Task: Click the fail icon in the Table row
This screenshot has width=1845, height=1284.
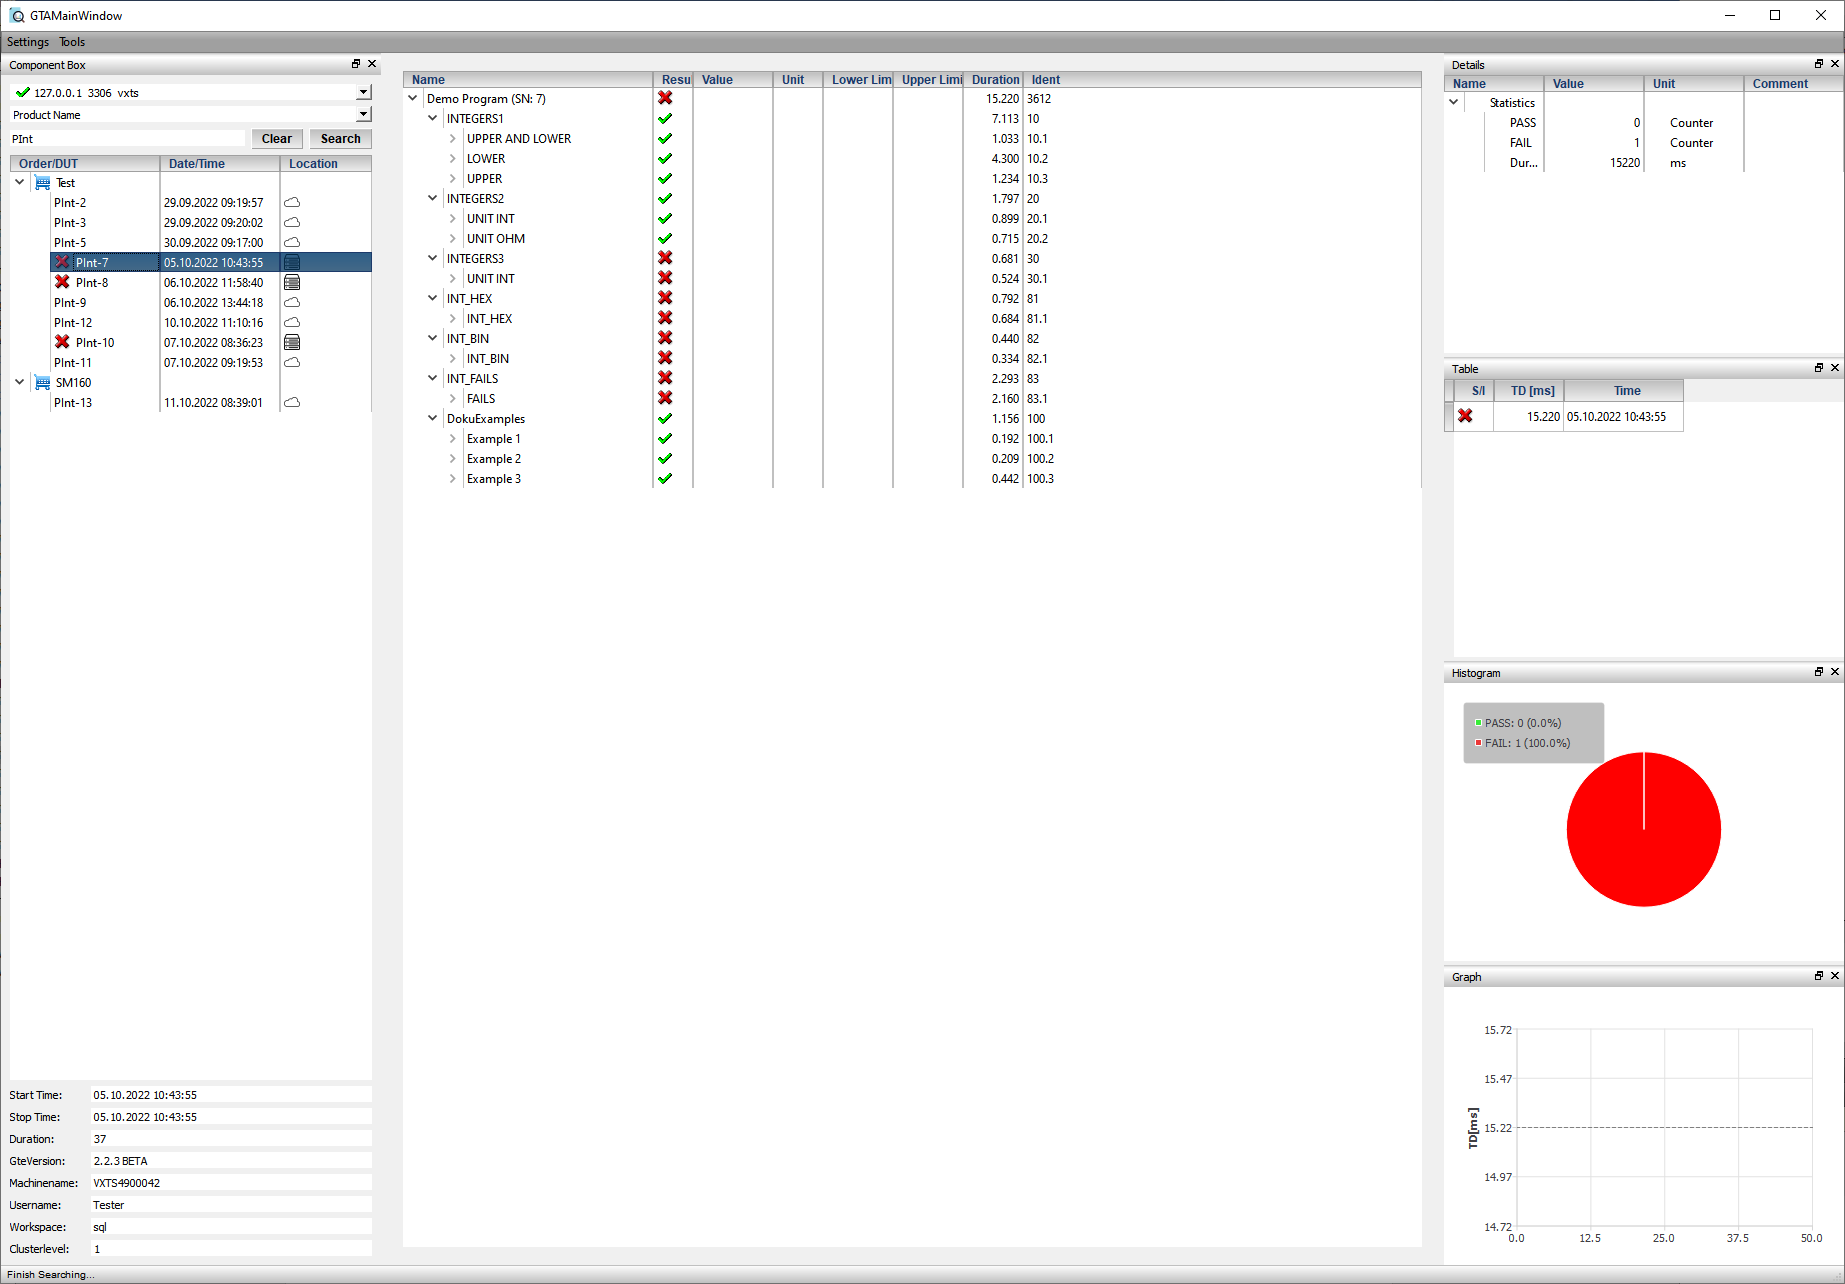Action: coord(1465,416)
